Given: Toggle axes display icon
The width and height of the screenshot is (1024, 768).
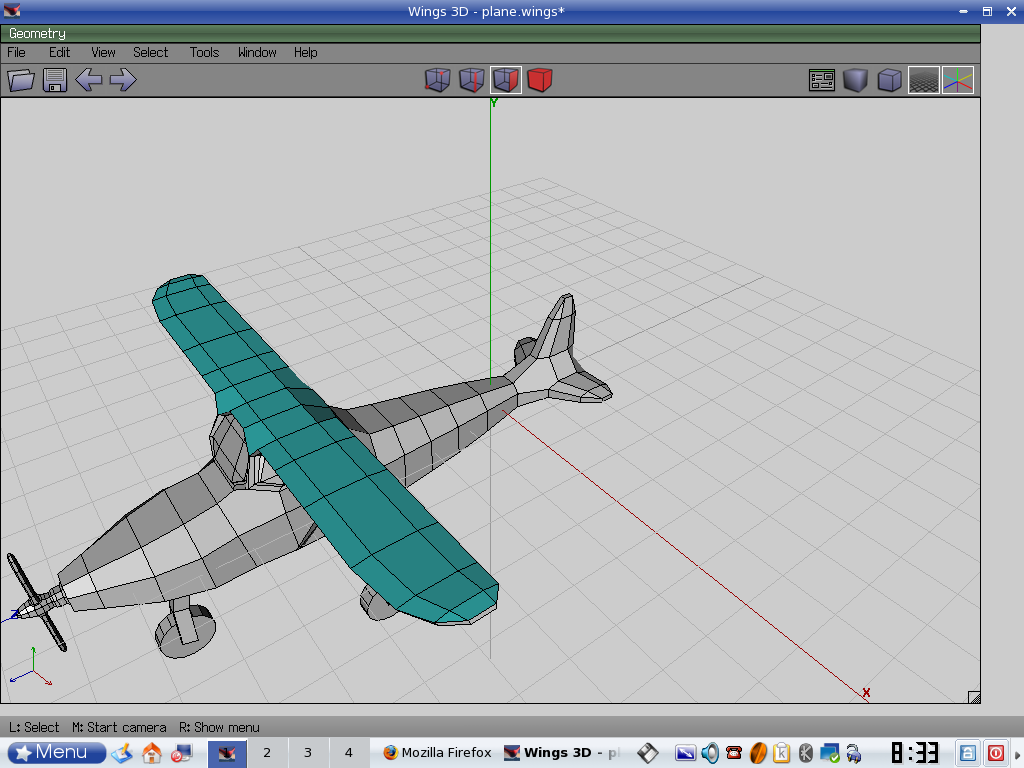Looking at the screenshot, I should [957, 80].
